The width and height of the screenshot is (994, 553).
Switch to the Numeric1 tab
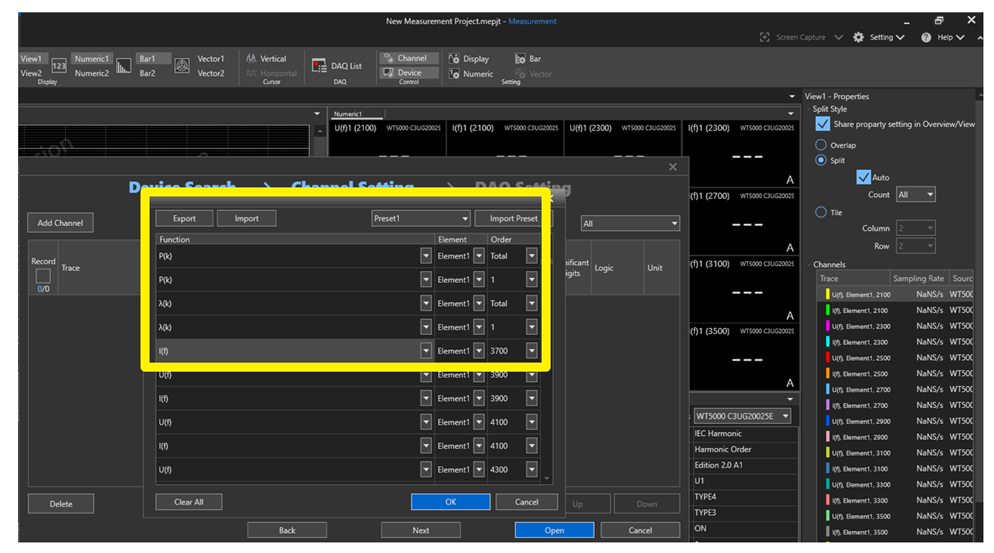point(348,114)
